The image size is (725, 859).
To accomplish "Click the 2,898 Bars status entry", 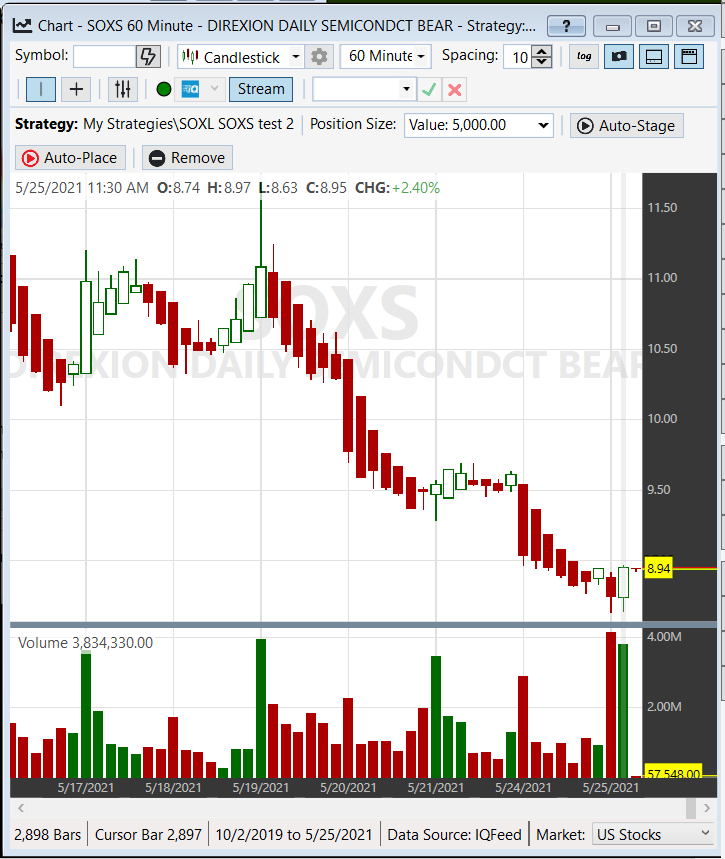I will pos(48,835).
